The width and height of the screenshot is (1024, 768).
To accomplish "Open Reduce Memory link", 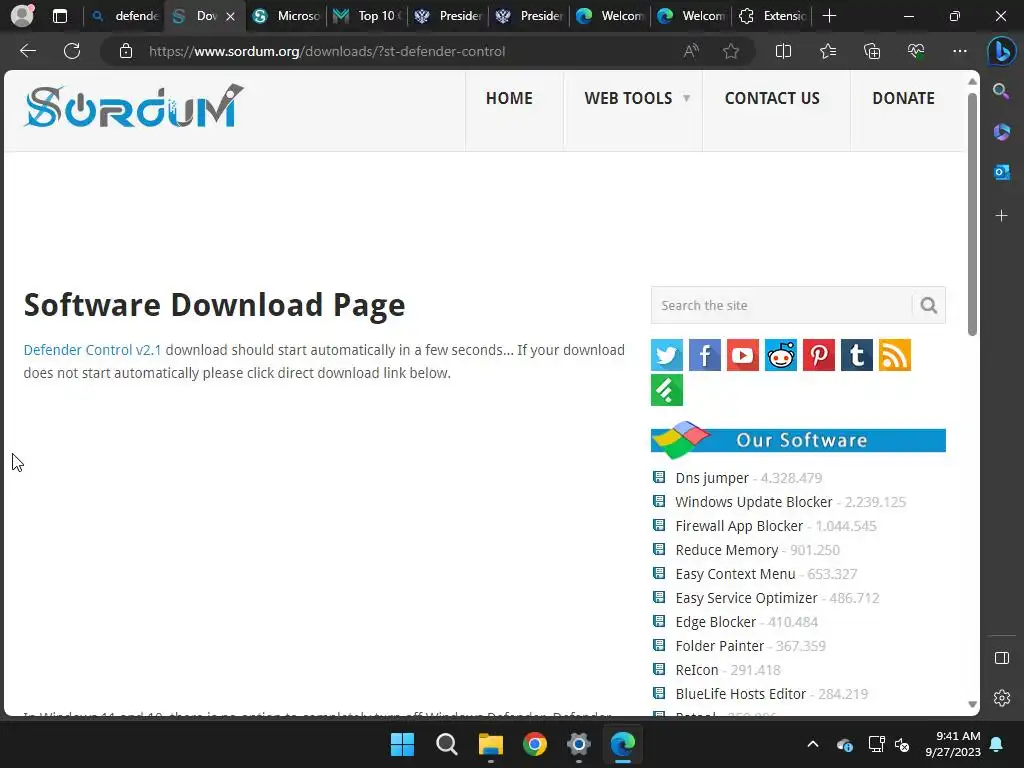I will click(727, 551).
